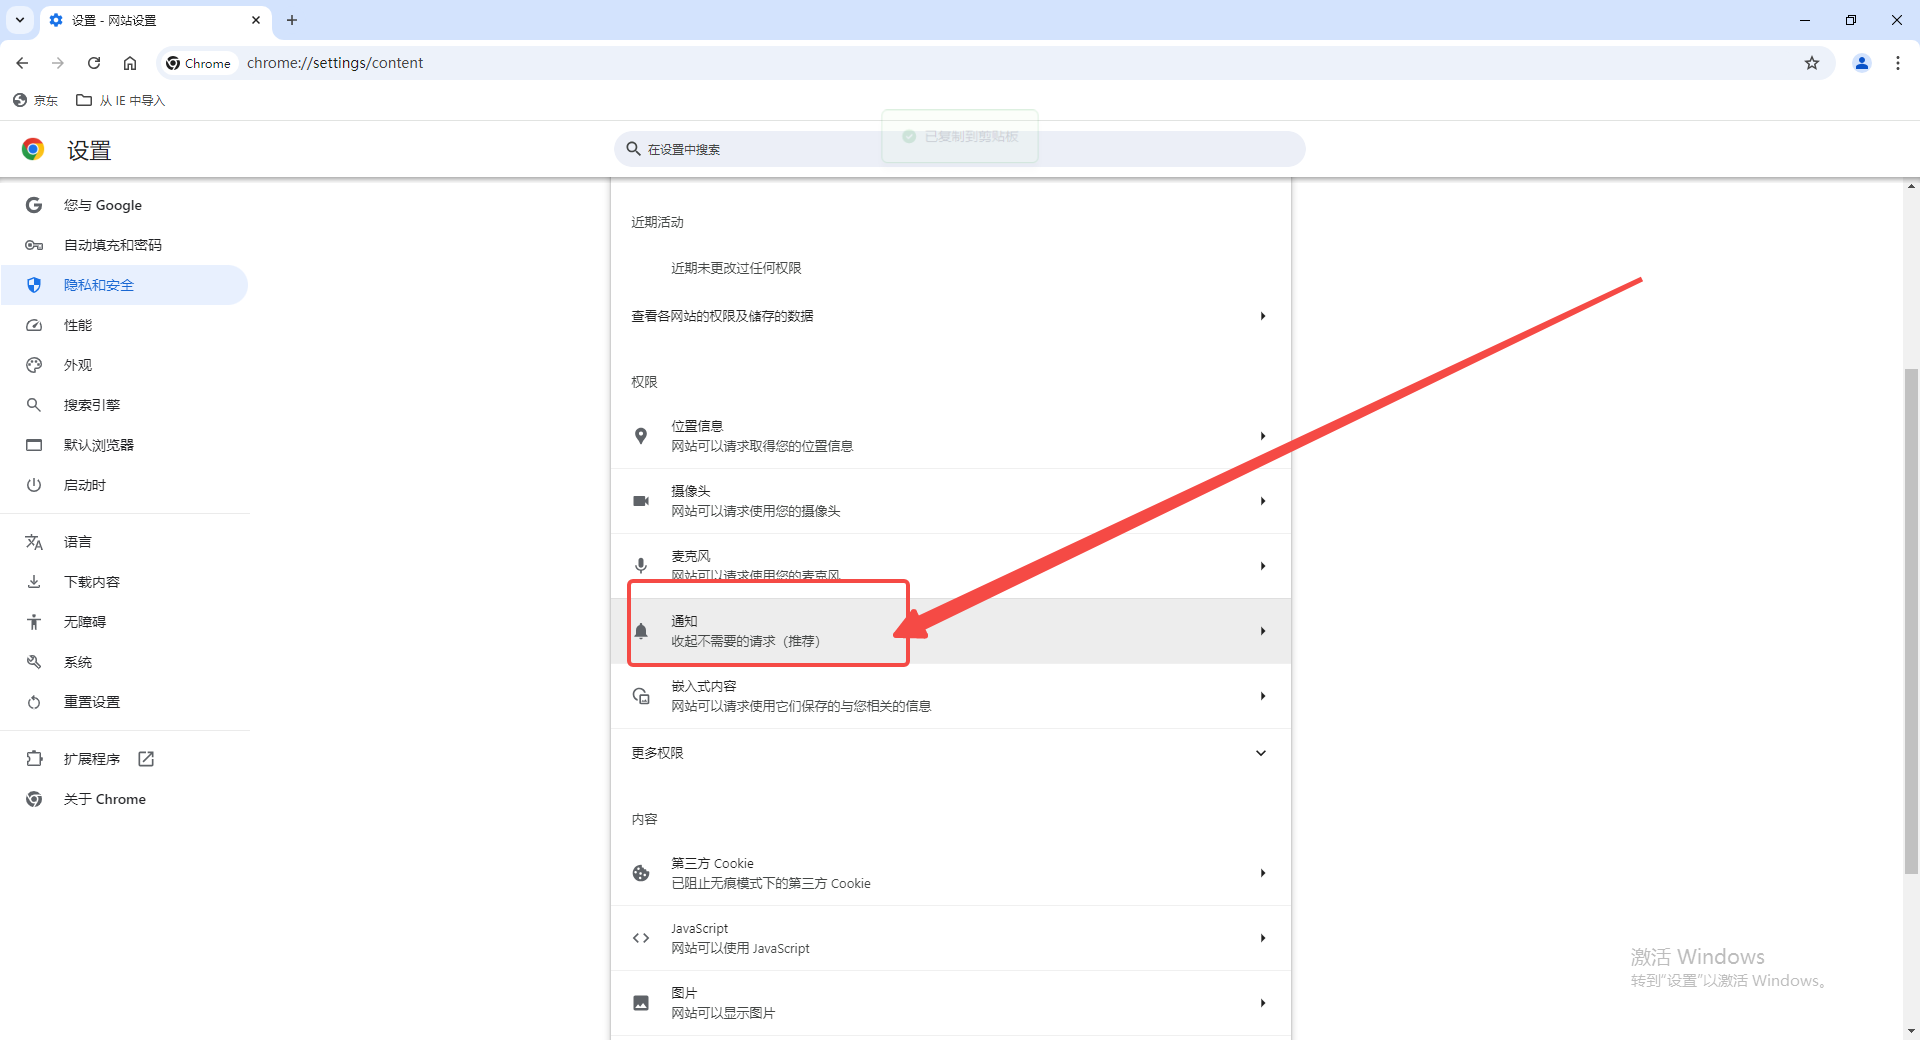Open 位置信息 permission settings
This screenshot has width=1920, height=1040.
point(950,436)
